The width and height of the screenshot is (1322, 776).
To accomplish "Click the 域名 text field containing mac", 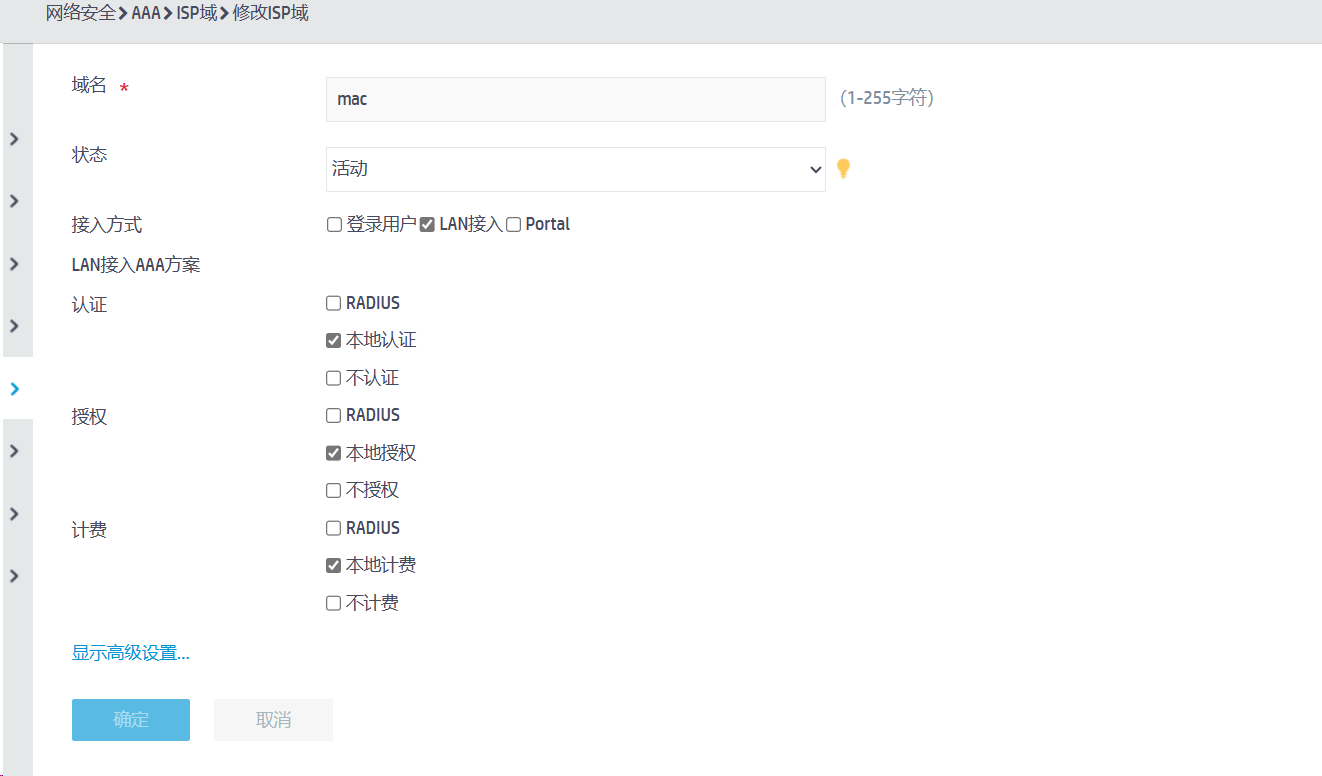I will click(x=575, y=100).
